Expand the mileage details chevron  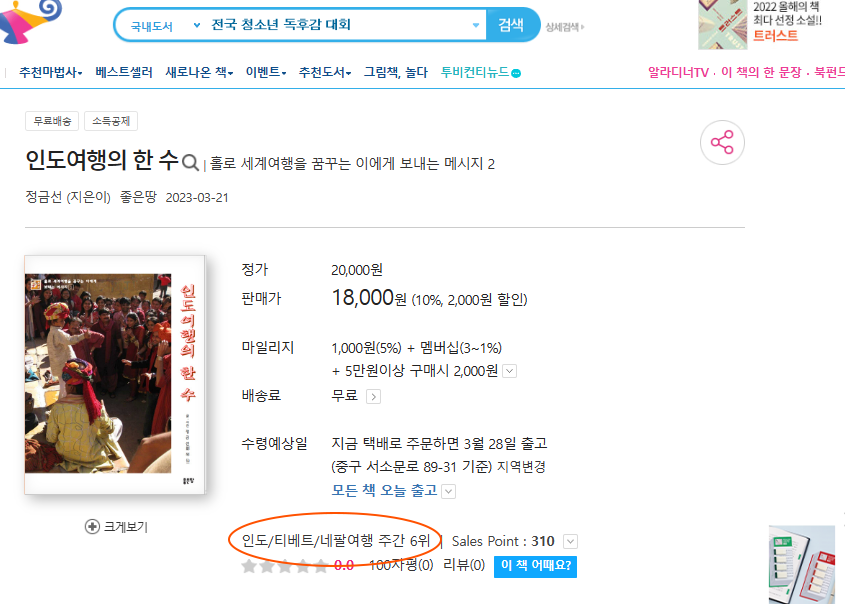(509, 371)
